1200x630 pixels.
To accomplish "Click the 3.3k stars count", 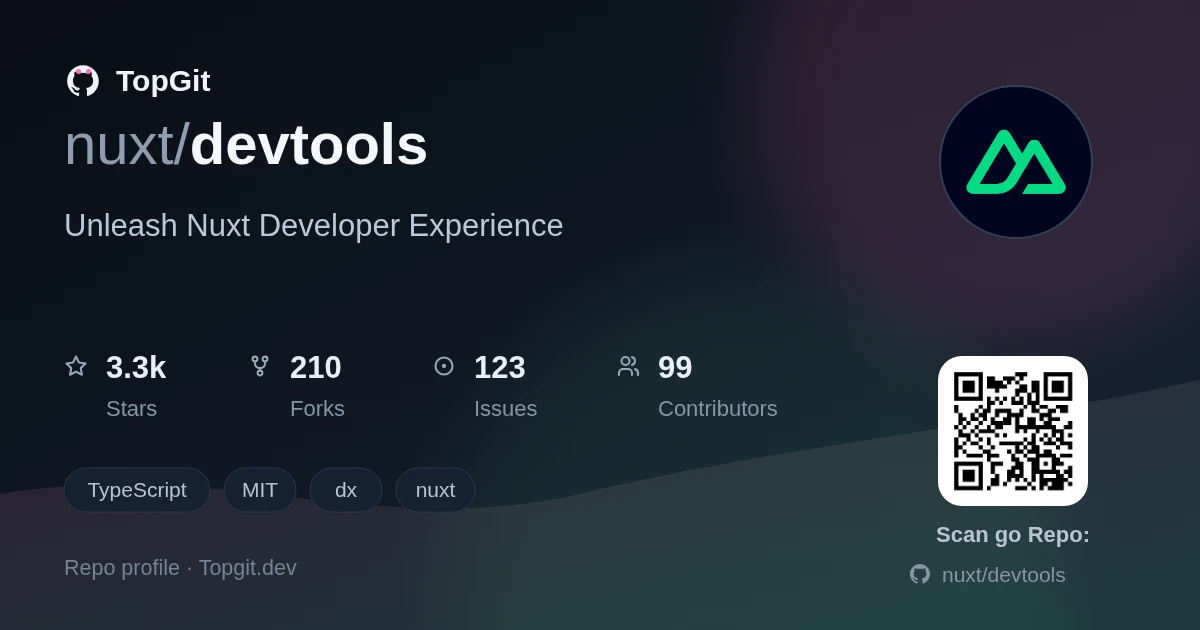I will point(136,367).
